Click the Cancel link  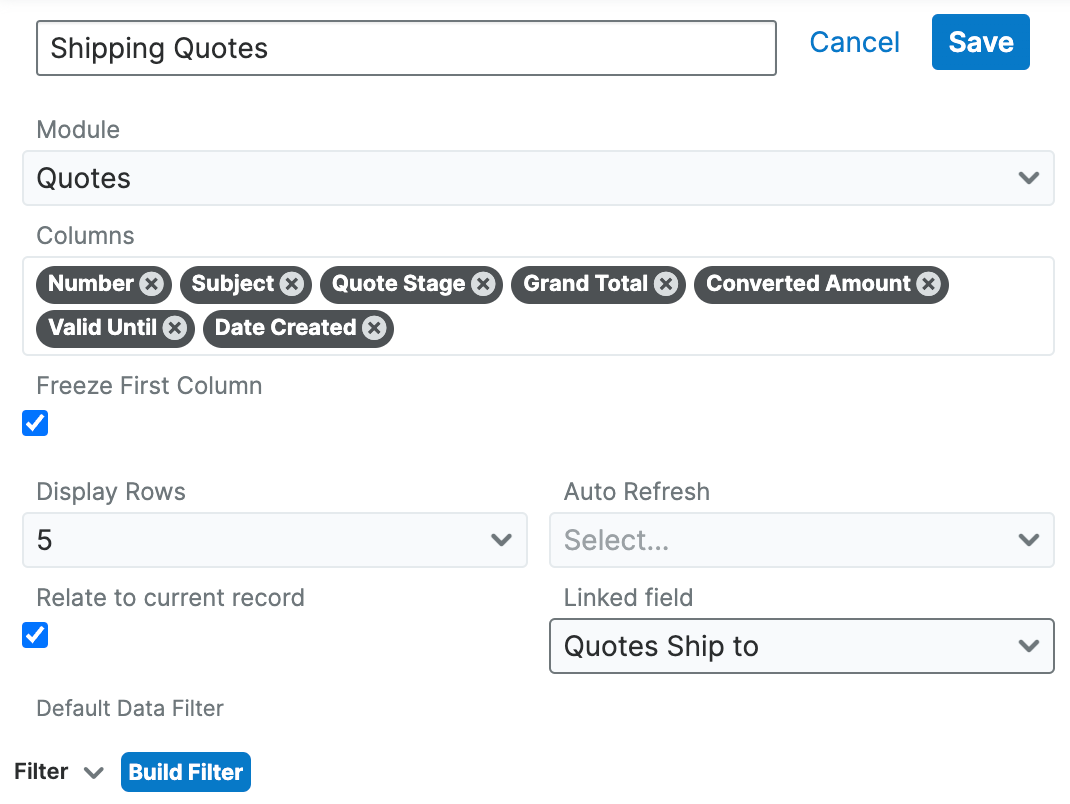pos(854,42)
